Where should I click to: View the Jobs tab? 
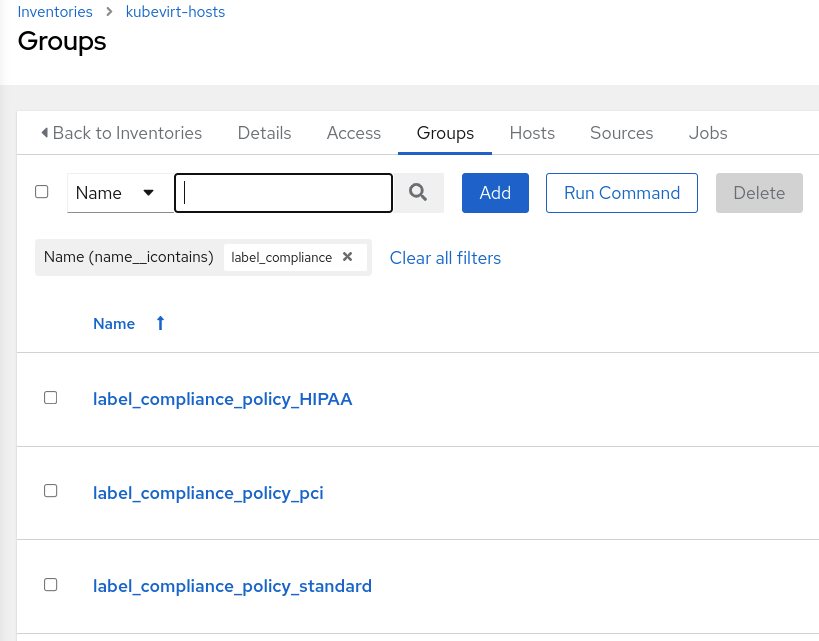(x=708, y=133)
